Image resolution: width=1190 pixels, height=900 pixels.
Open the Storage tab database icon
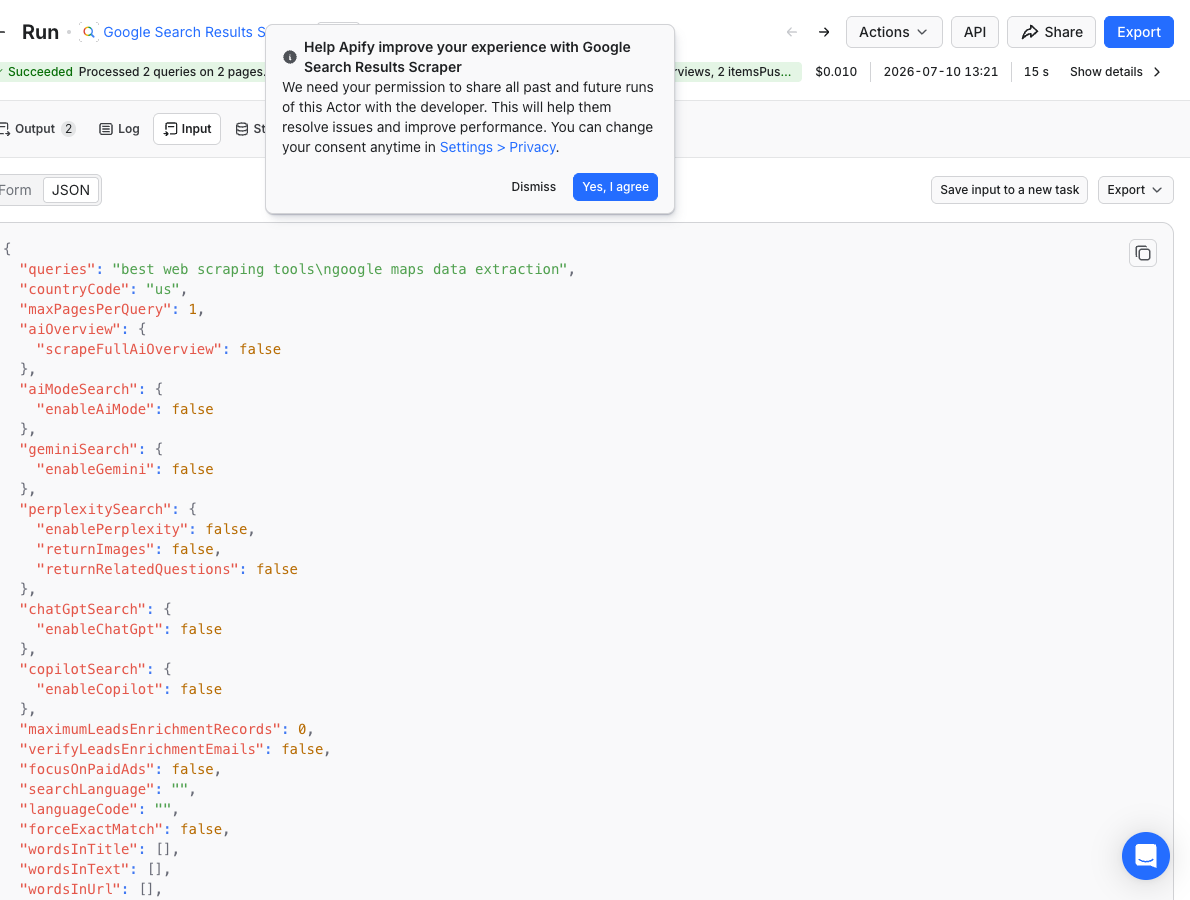241,129
